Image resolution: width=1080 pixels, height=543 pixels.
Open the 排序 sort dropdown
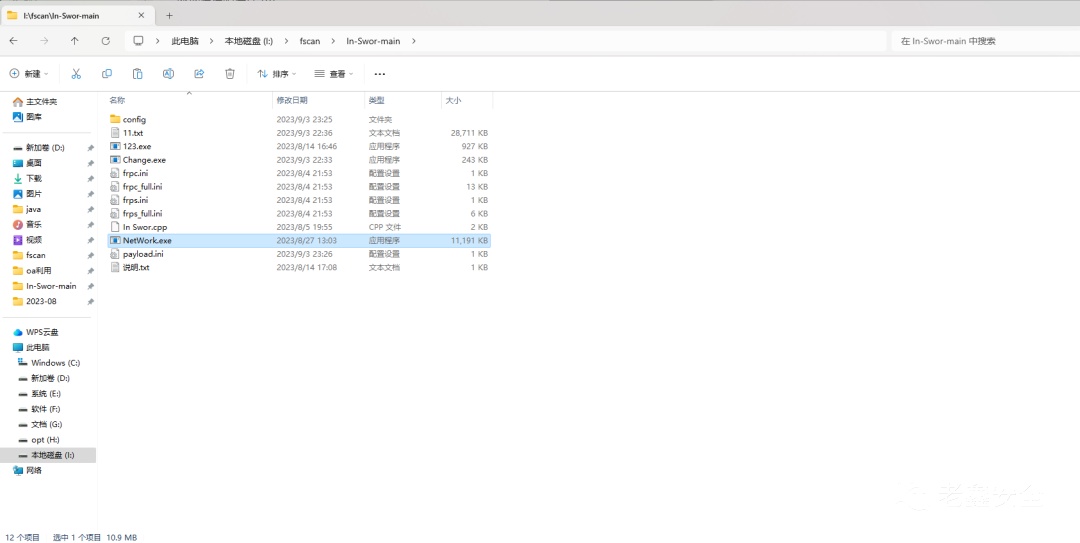276,74
